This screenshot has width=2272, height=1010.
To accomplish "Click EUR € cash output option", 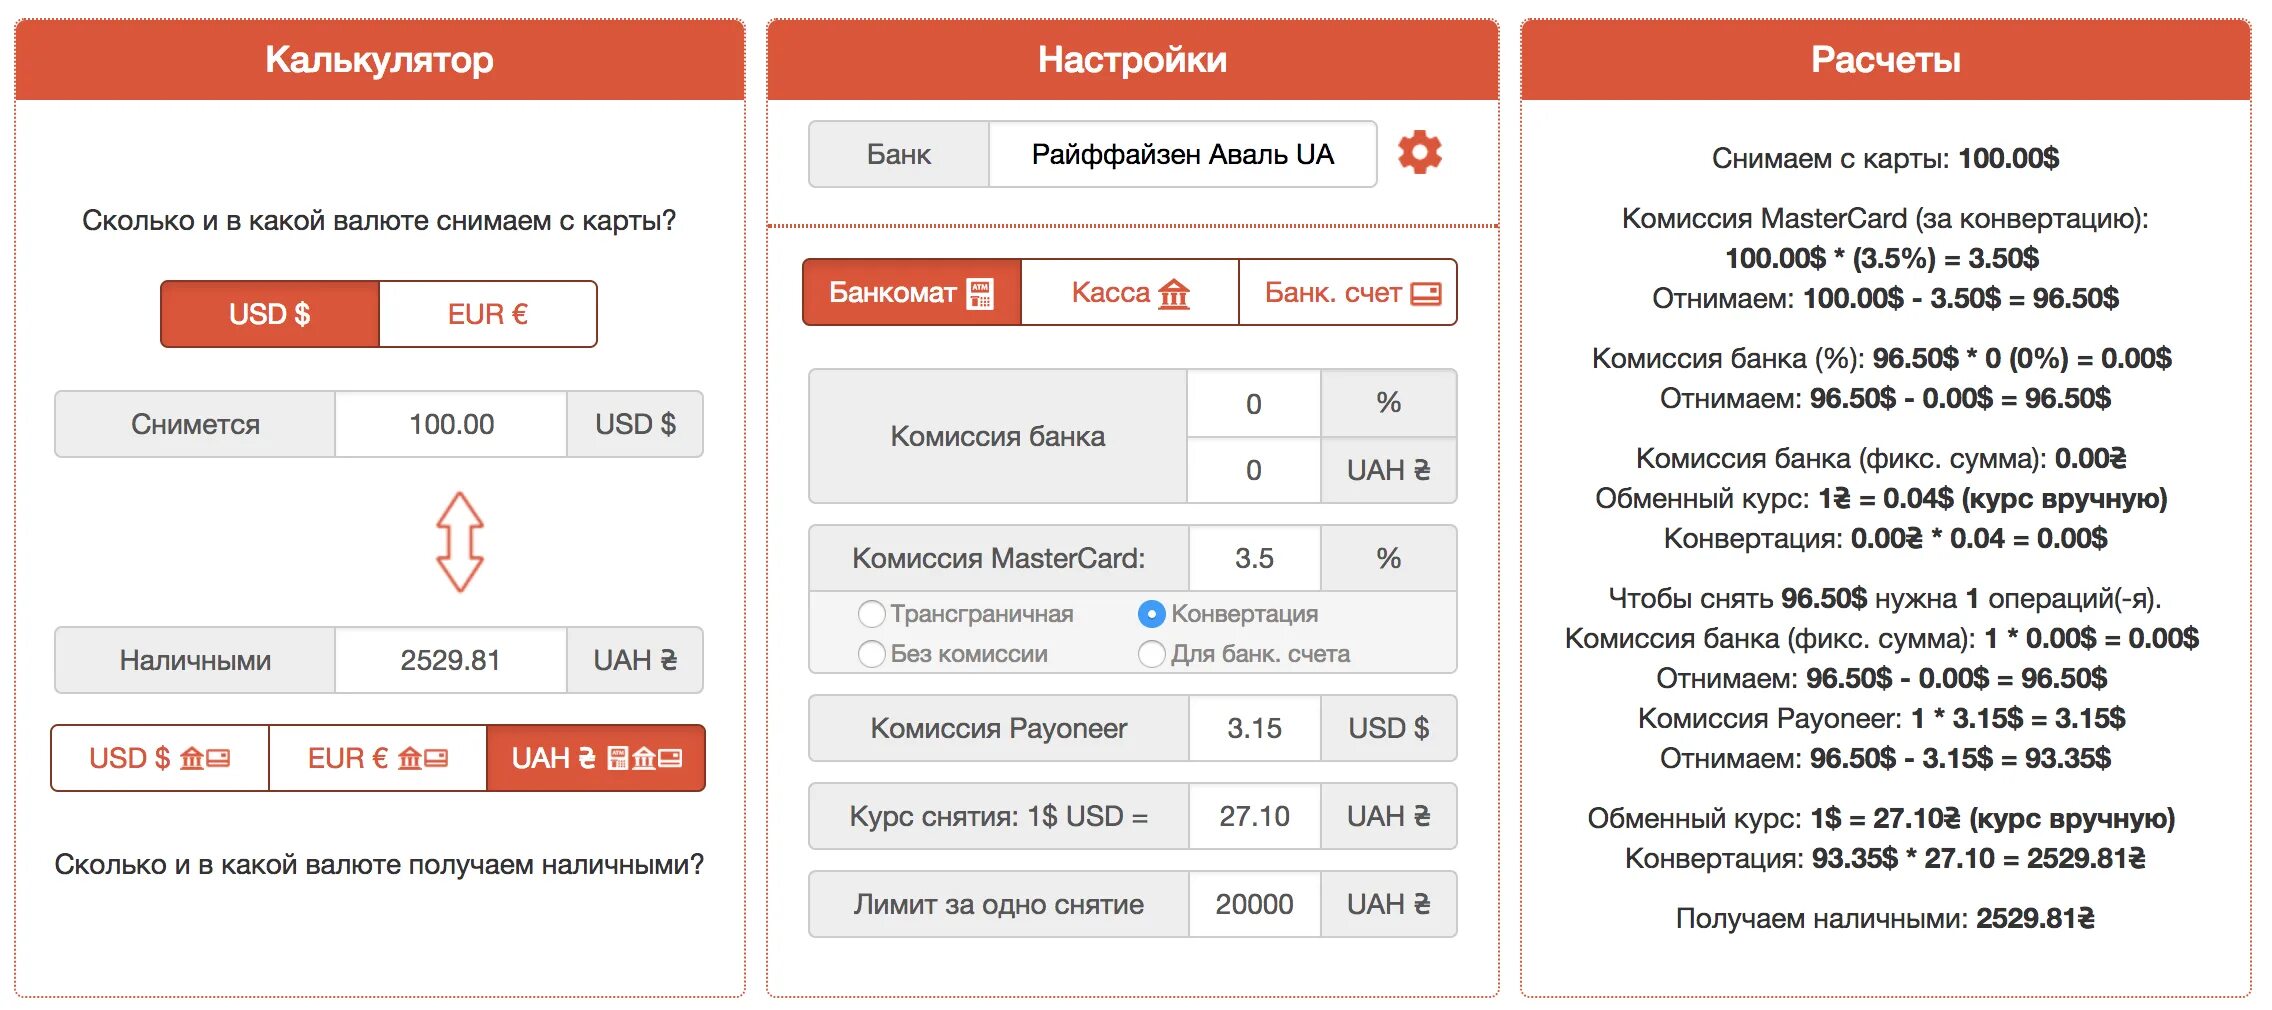I will click(378, 758).
